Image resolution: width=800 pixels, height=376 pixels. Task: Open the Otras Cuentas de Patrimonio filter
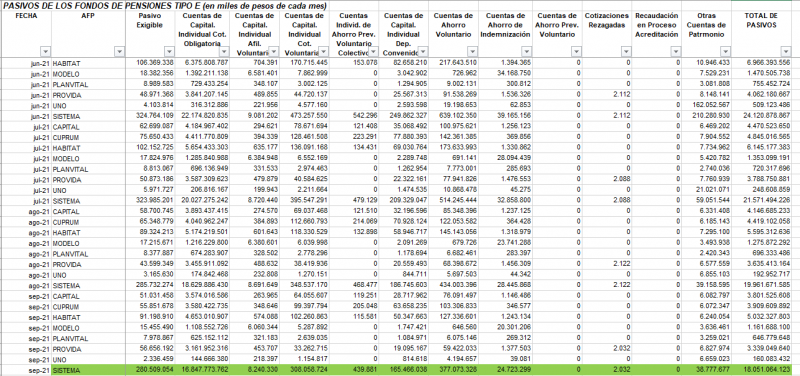tap(726, 52)
